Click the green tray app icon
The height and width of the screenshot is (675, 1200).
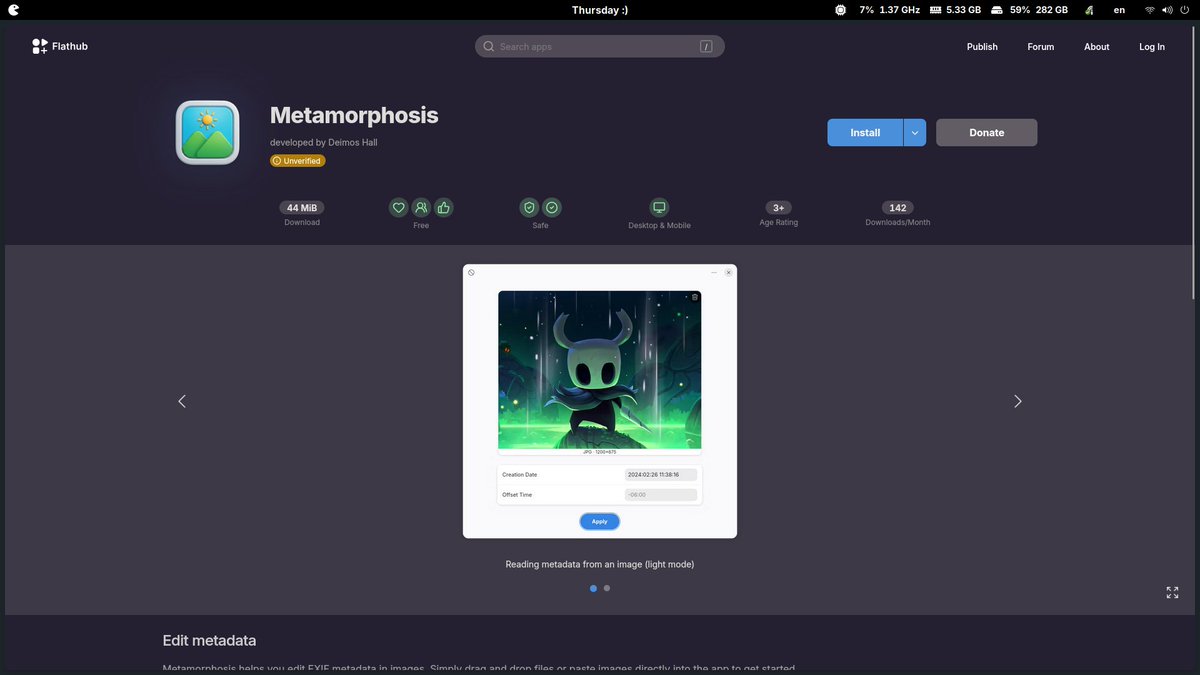click(x=1089, y=10)
